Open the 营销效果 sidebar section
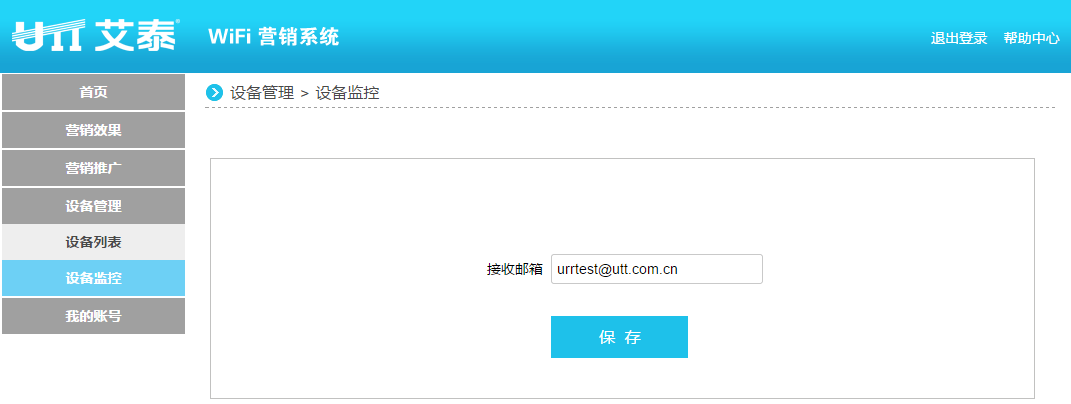This screenshot has height=404, width=1071. [94, 130]
